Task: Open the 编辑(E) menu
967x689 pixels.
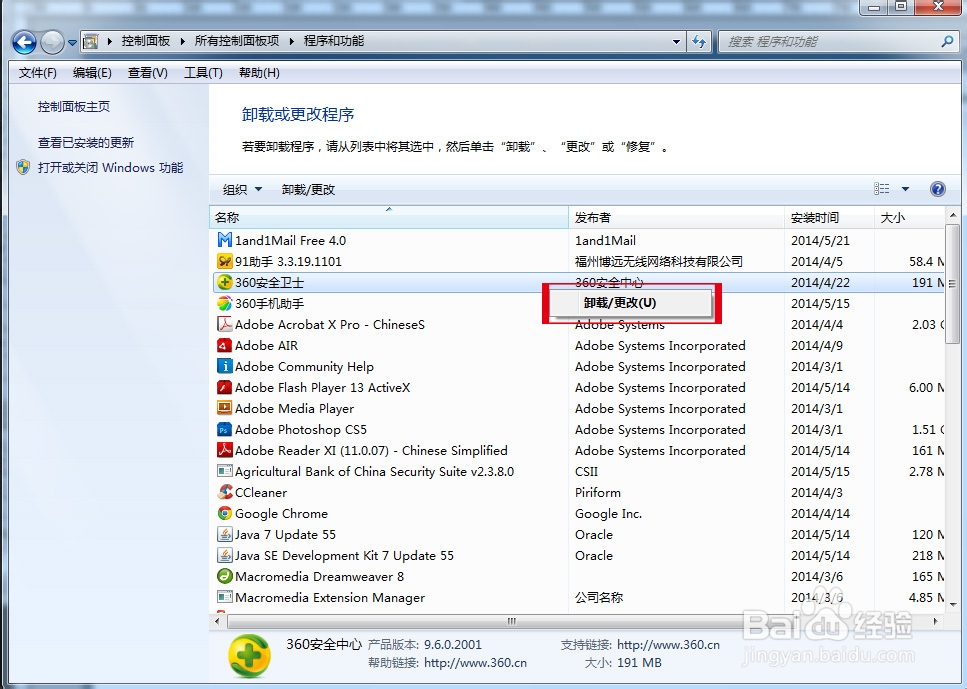Action: pyautogui.click(x=92, y=73)
